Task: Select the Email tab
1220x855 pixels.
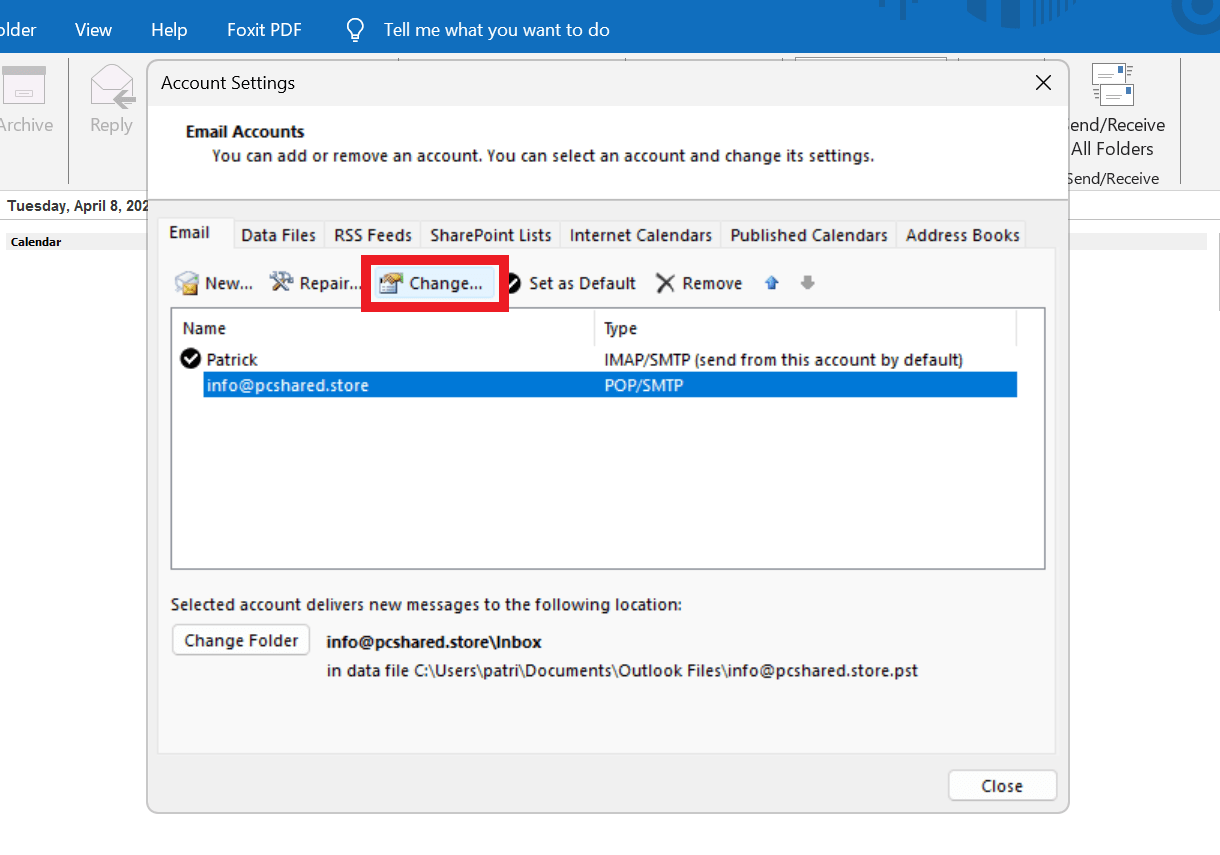Action: tap(190, 233)
